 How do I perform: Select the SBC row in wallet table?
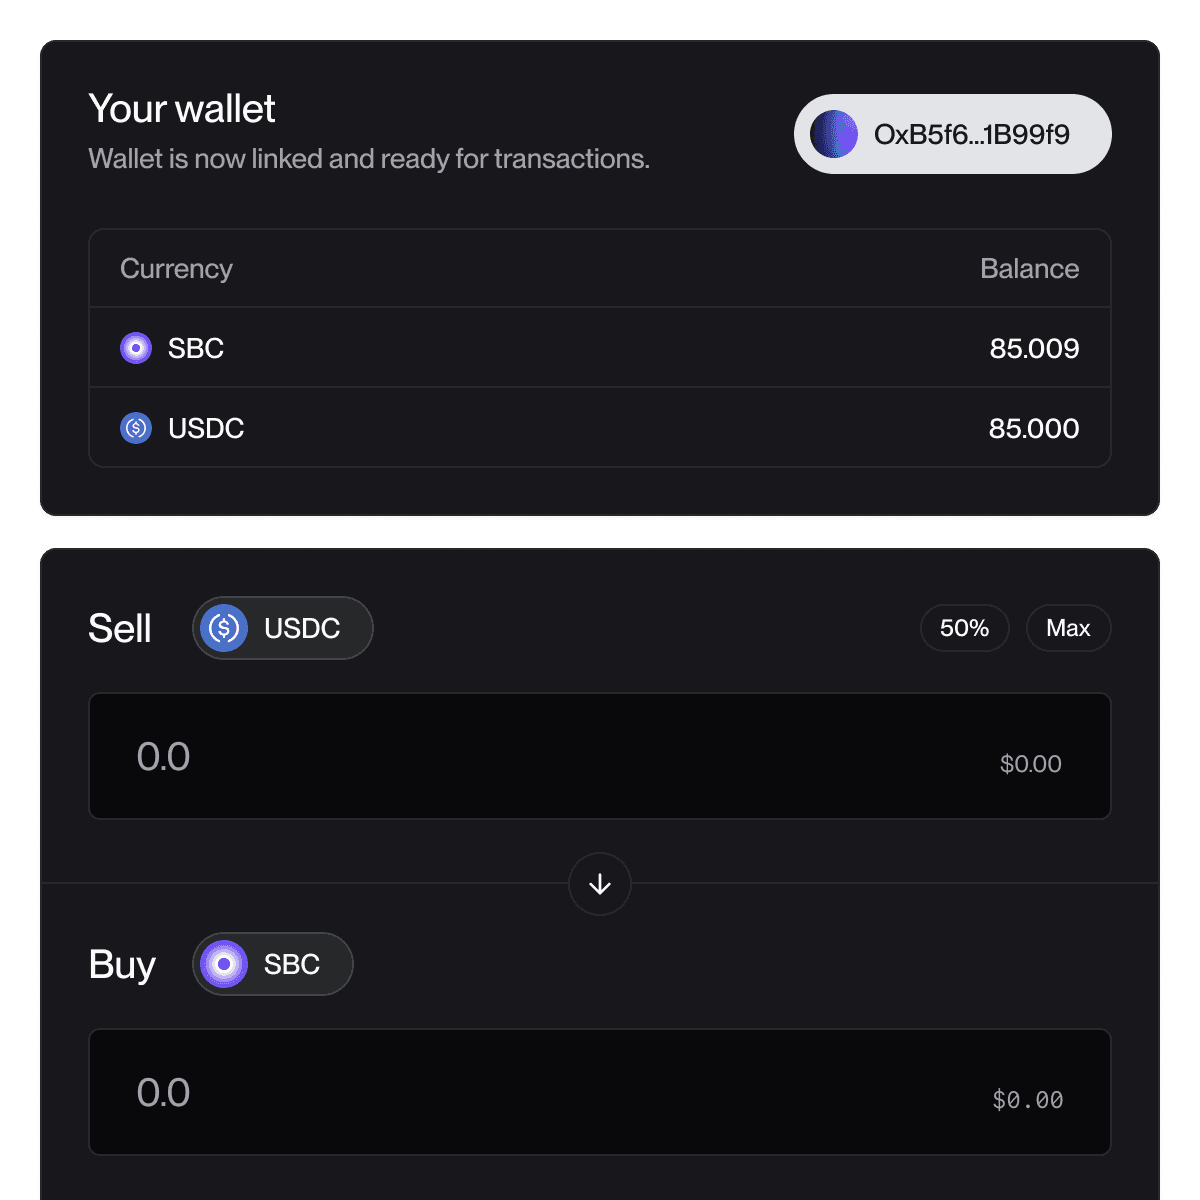(x=600, y=348)
